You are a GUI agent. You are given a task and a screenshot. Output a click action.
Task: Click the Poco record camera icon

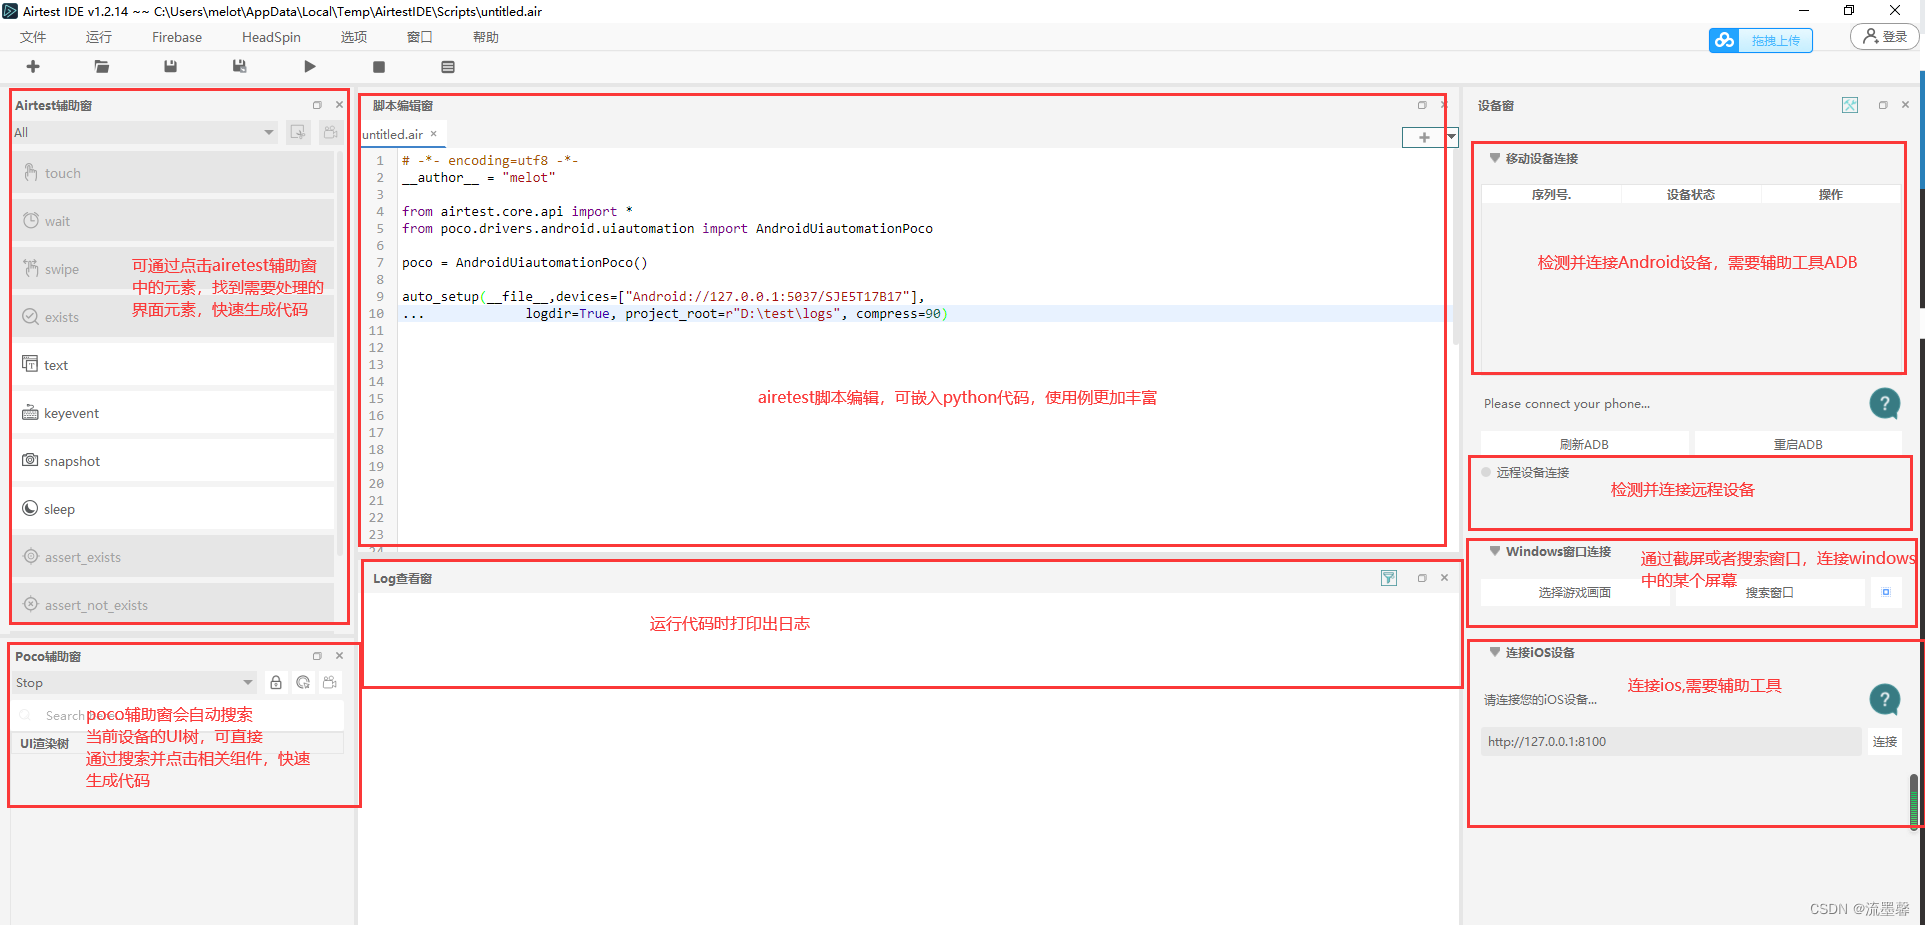tap(330, 682)
